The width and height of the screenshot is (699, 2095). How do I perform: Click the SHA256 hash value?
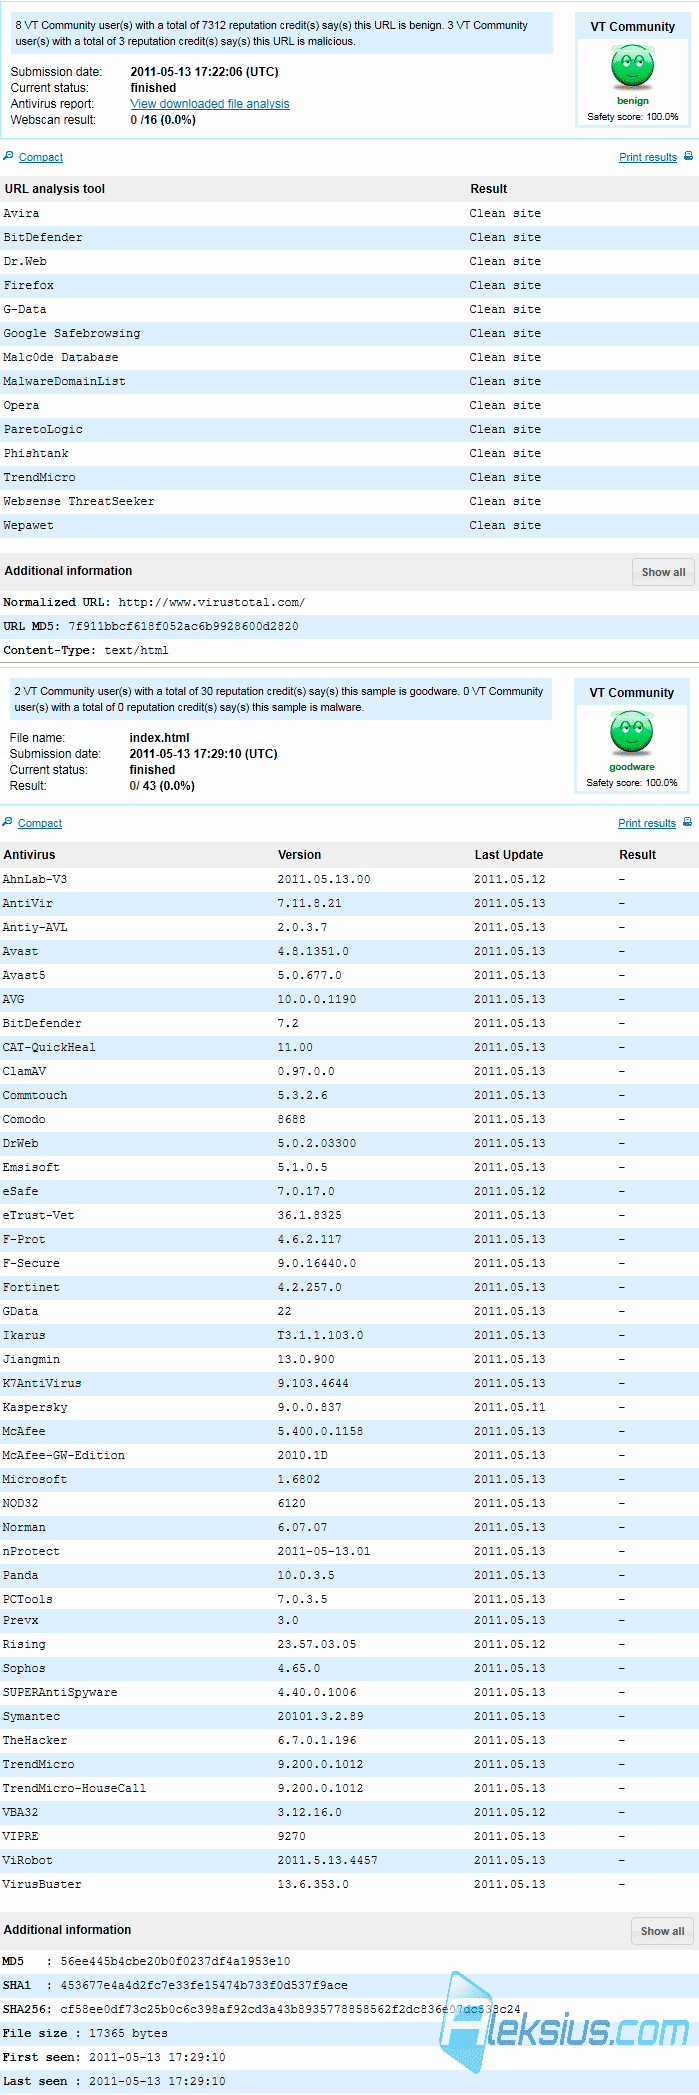coord(290,2009)
